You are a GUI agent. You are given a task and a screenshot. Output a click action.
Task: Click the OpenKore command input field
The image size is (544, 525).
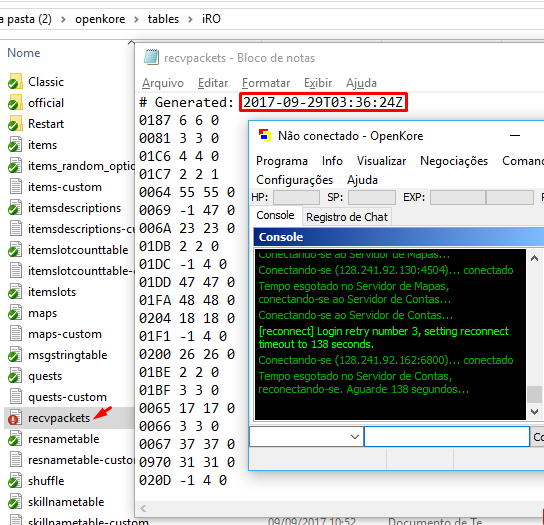447,437
